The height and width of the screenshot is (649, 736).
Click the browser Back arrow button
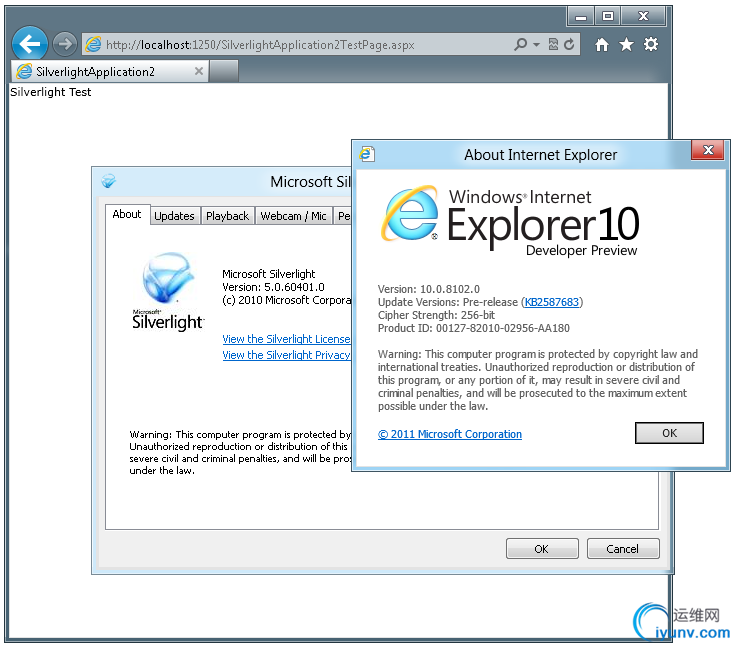click(x=30, y=45)
